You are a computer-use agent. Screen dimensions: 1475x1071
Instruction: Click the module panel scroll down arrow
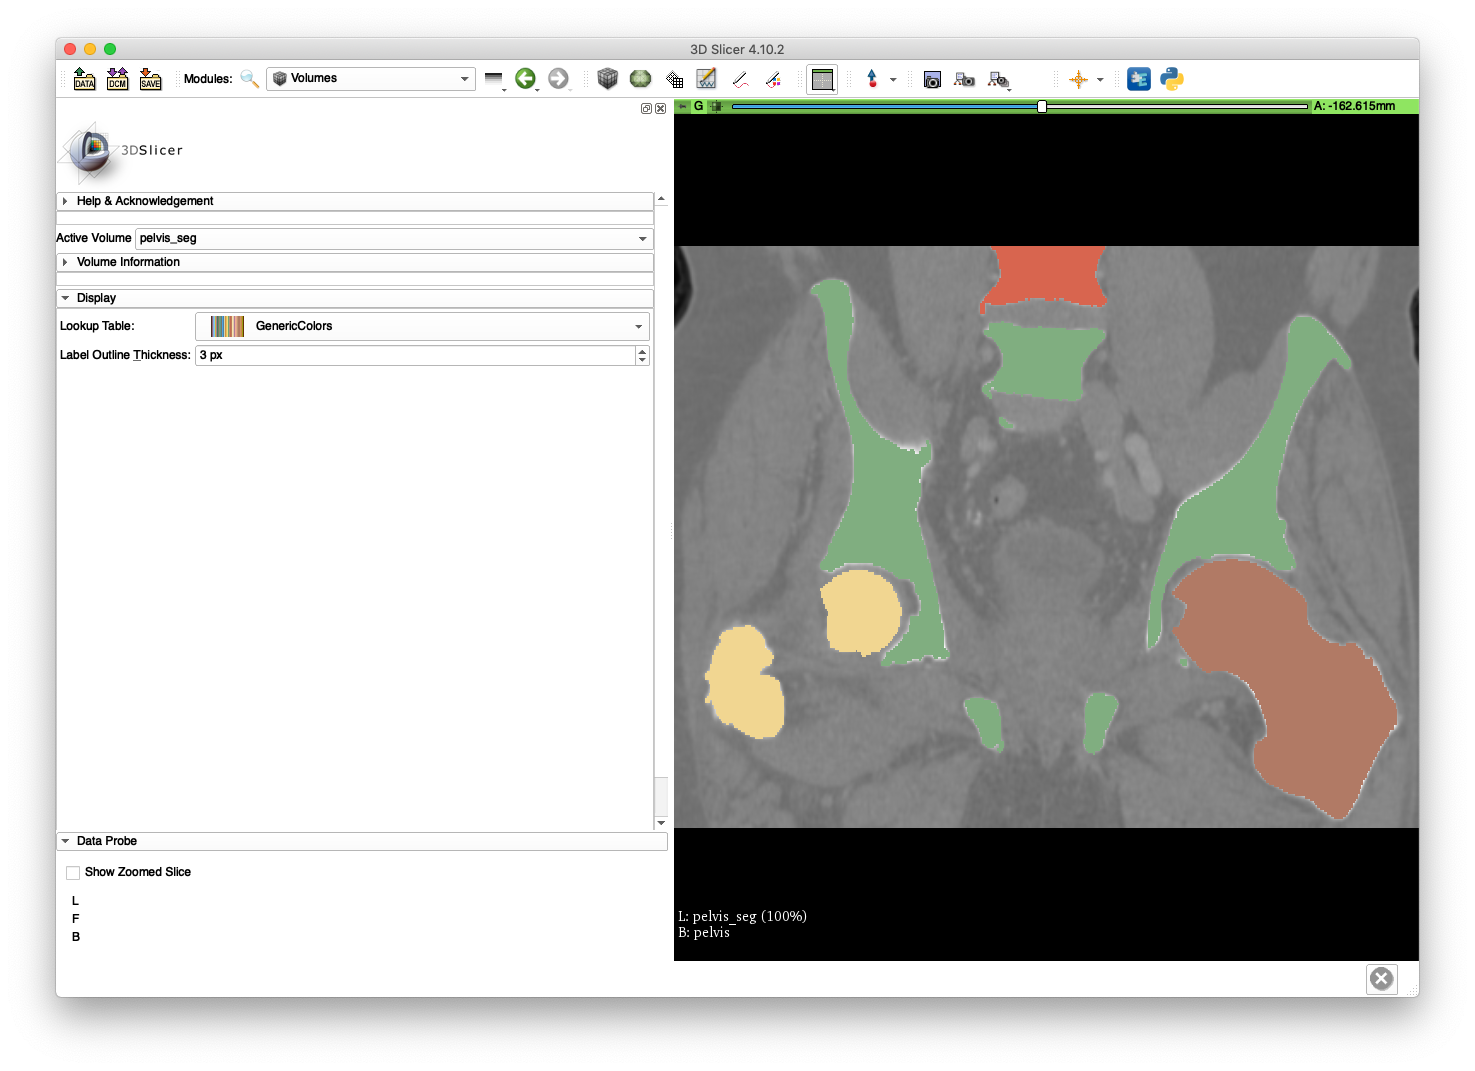(661, 823)
